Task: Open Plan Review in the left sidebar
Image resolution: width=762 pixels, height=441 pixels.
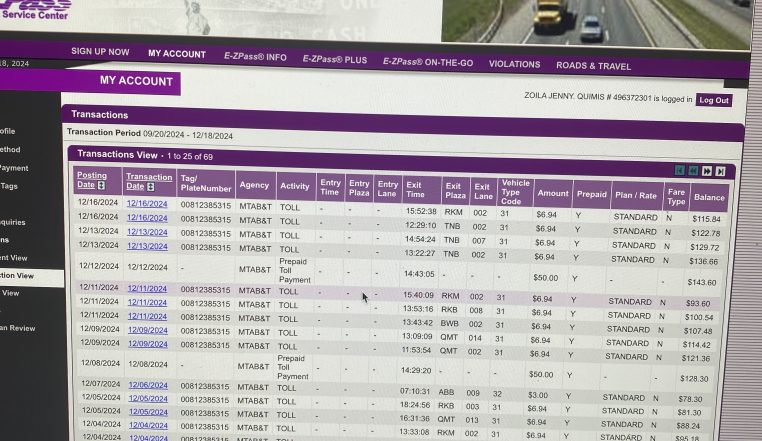Action: click(x=17, y=328)
